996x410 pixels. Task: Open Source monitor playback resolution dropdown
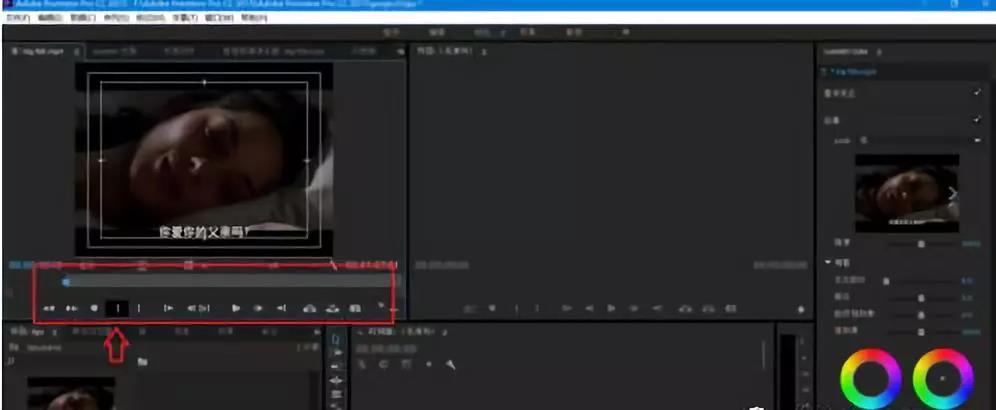(x=274, y=264)
